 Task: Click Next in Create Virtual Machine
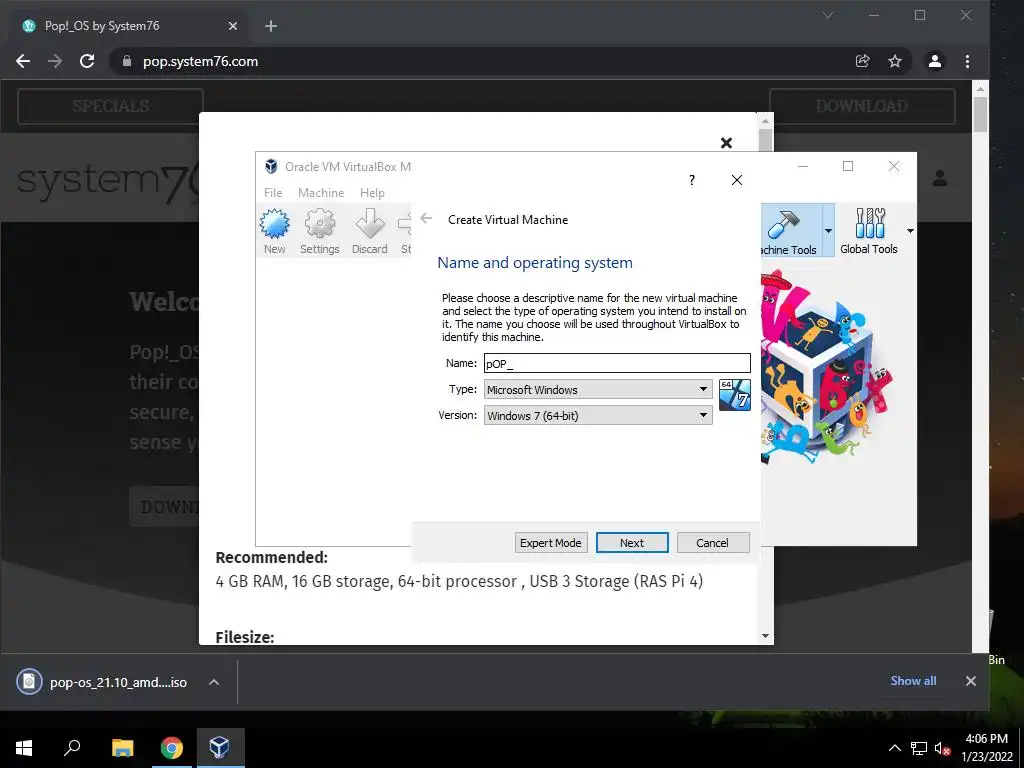[632, 543]
